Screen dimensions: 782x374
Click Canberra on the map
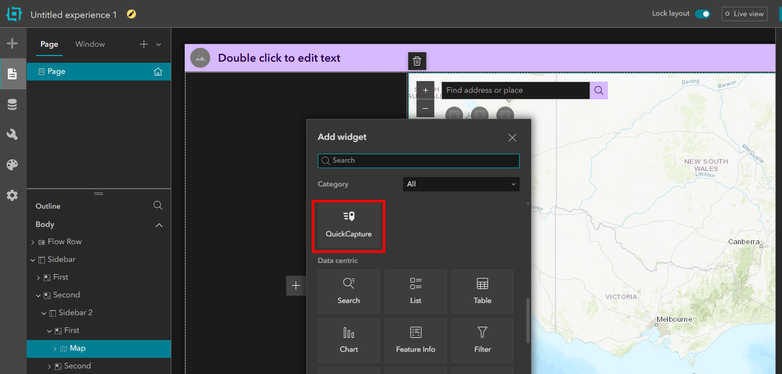click(x=744, y=242)
